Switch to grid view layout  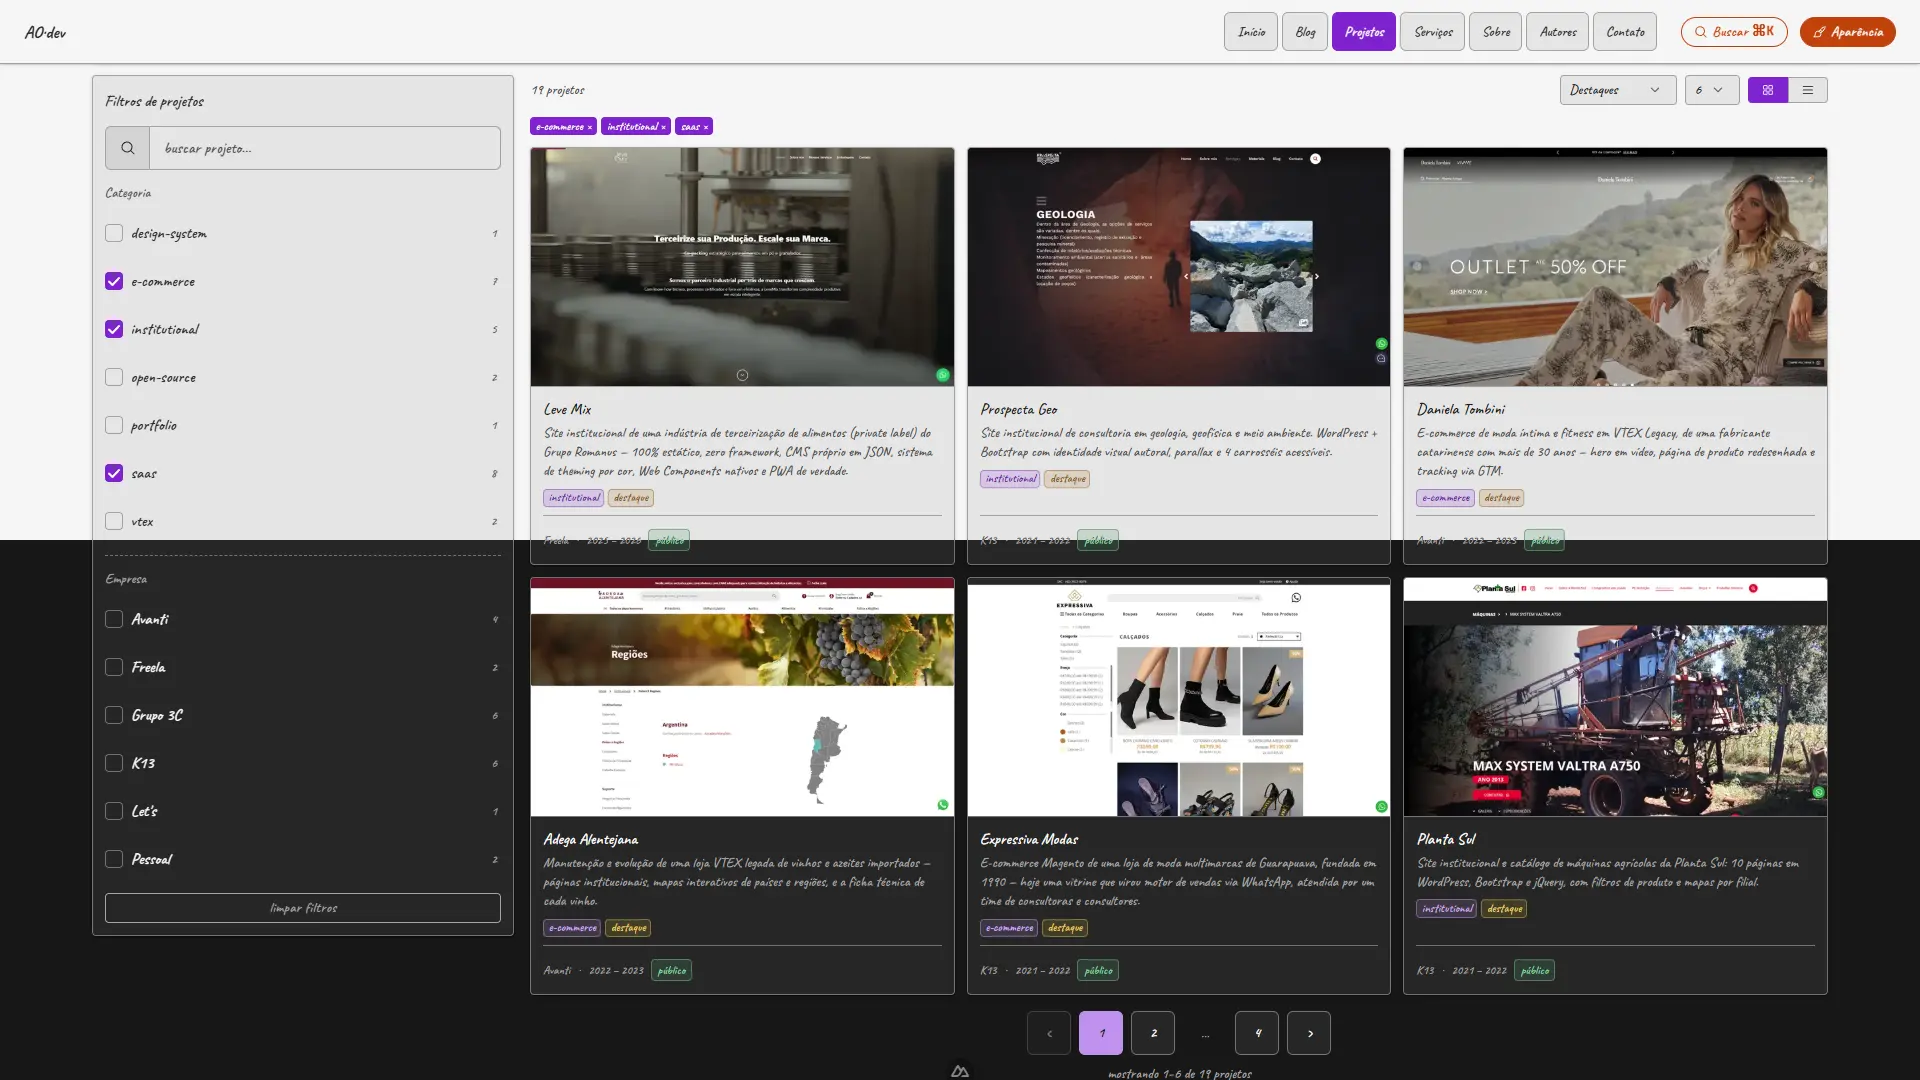click(1767, 90)
